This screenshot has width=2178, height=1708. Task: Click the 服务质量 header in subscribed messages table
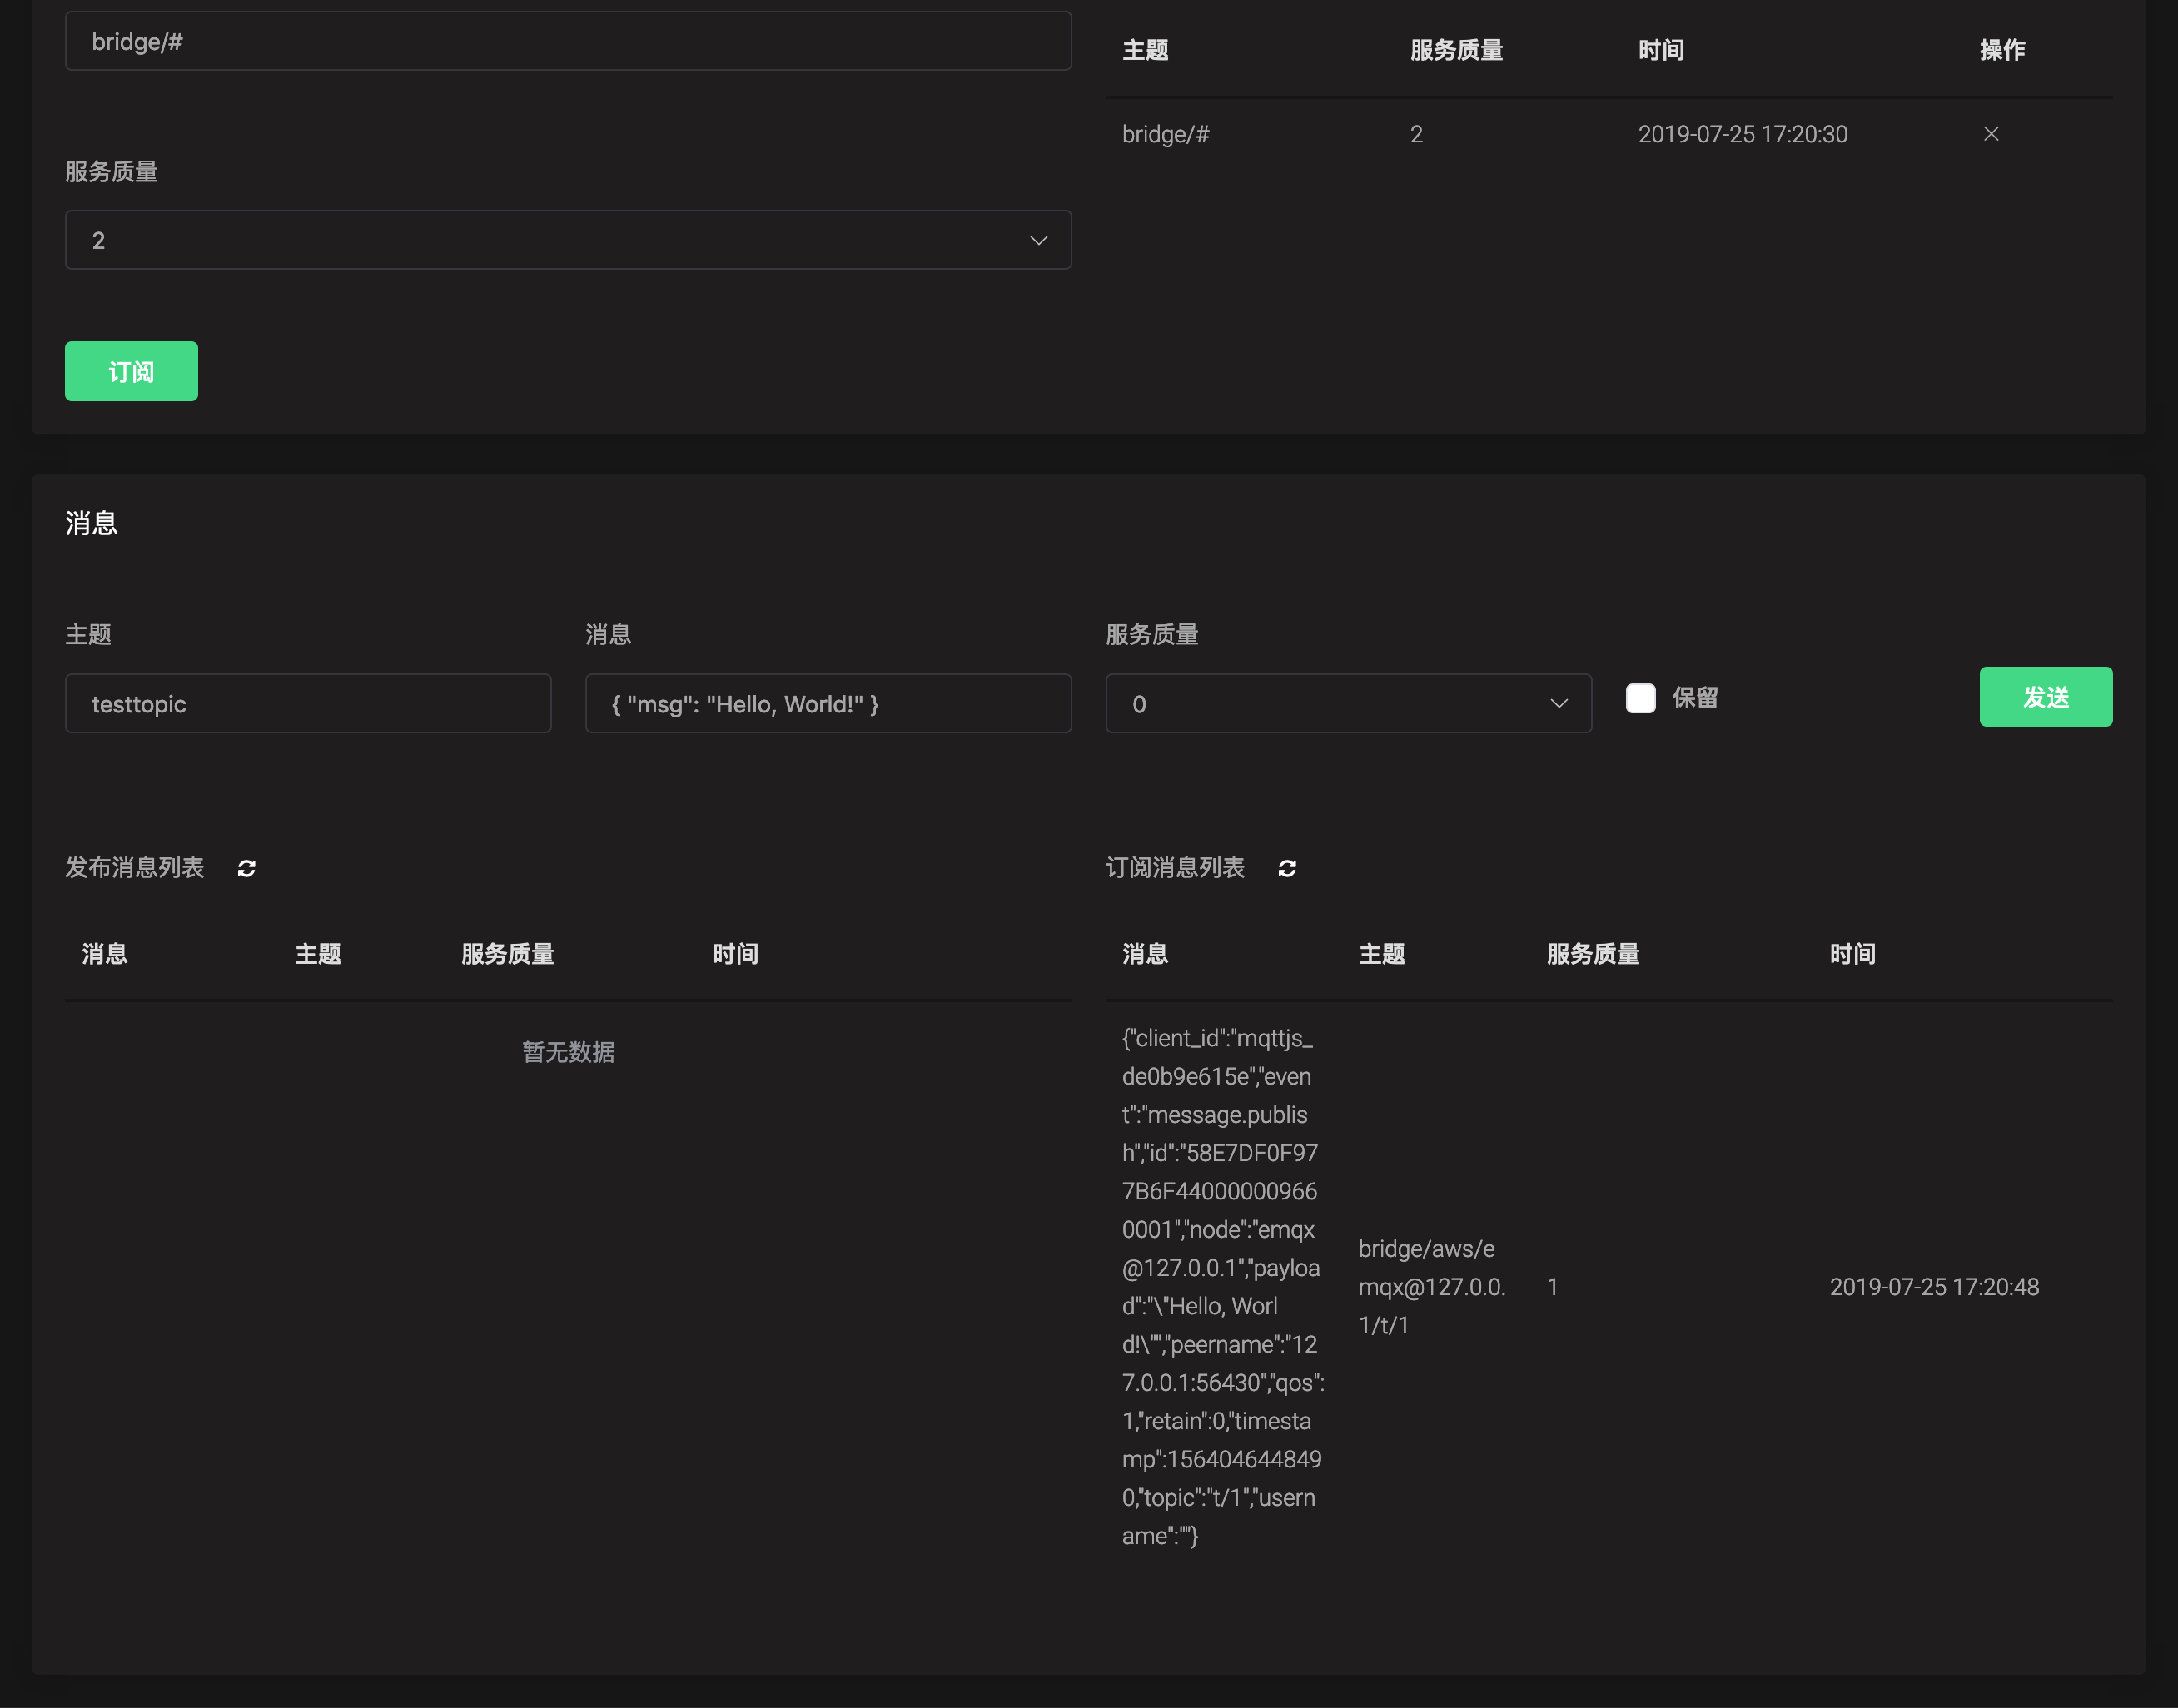[x=1593, y=954]
